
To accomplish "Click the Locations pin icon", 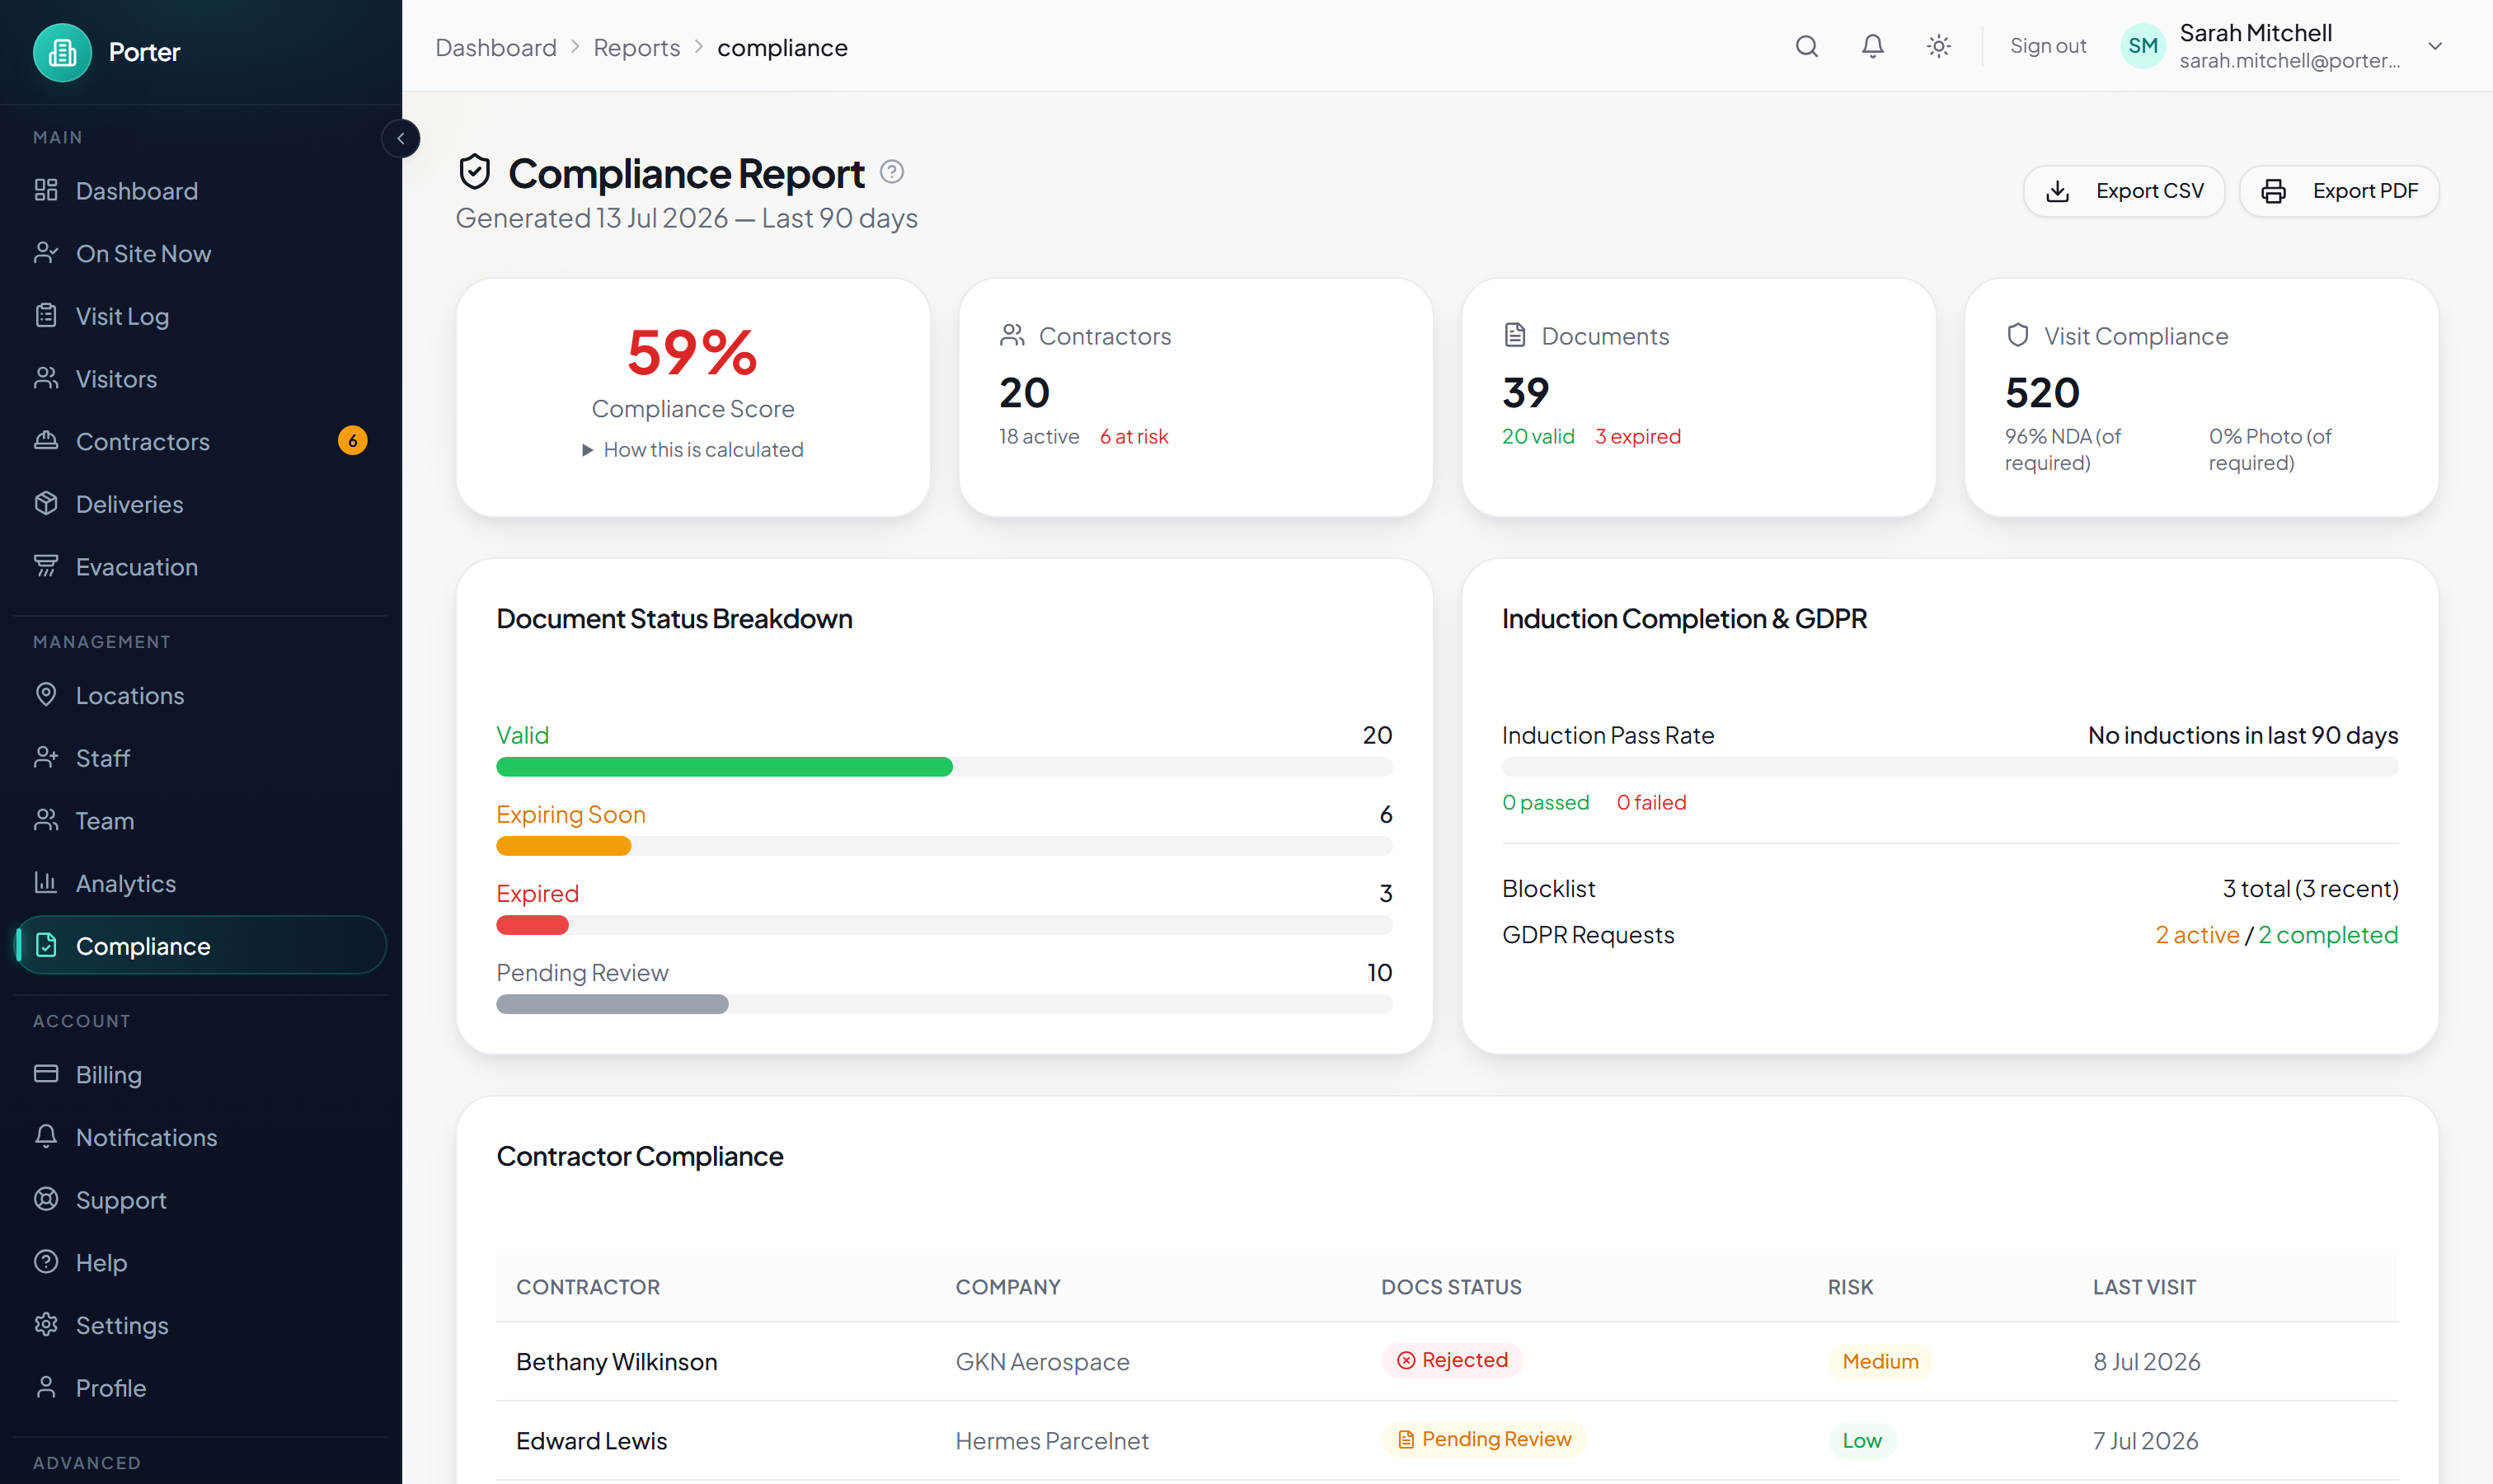I will 46,694.
